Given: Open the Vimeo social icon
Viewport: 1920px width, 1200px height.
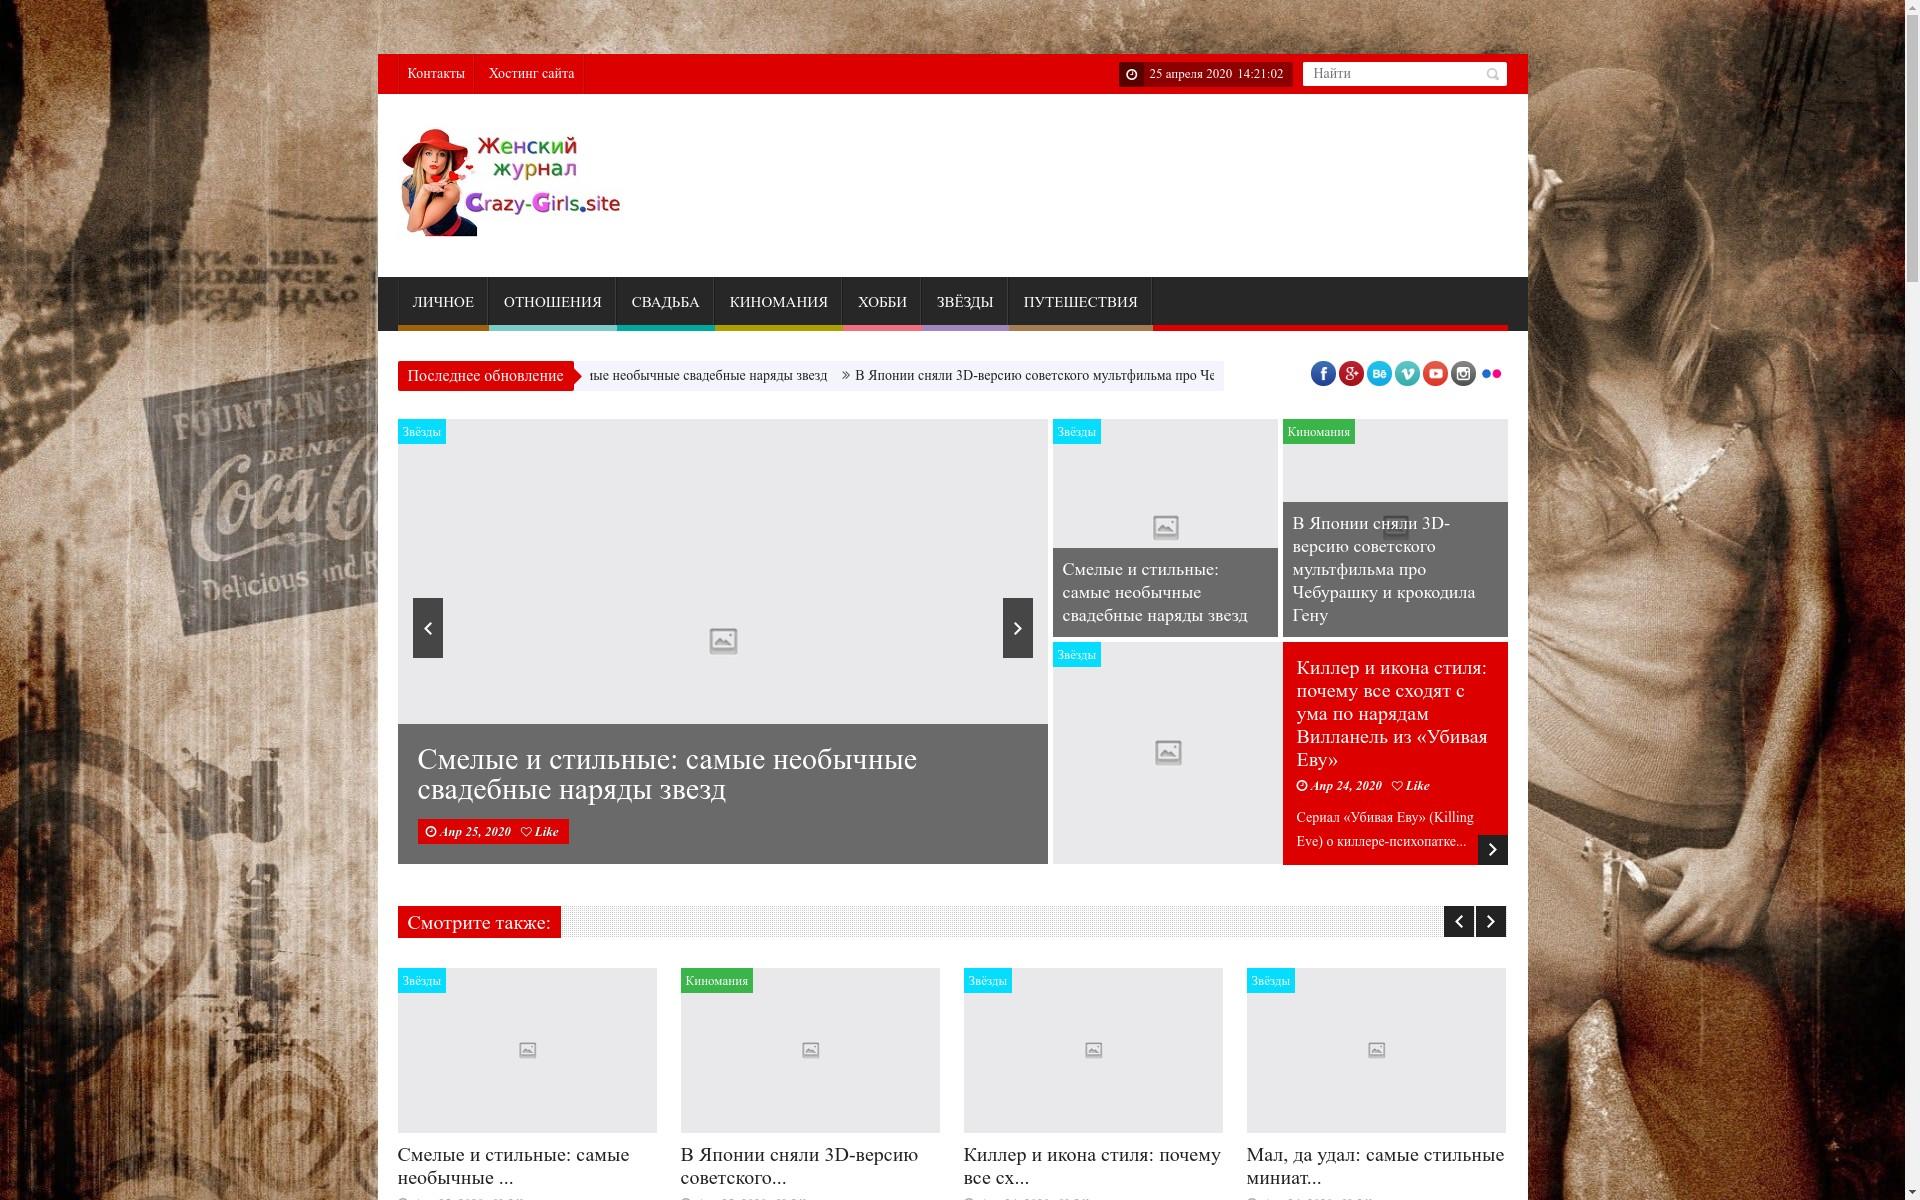Looking at the screenshot, I should (x=1407, y=374).
